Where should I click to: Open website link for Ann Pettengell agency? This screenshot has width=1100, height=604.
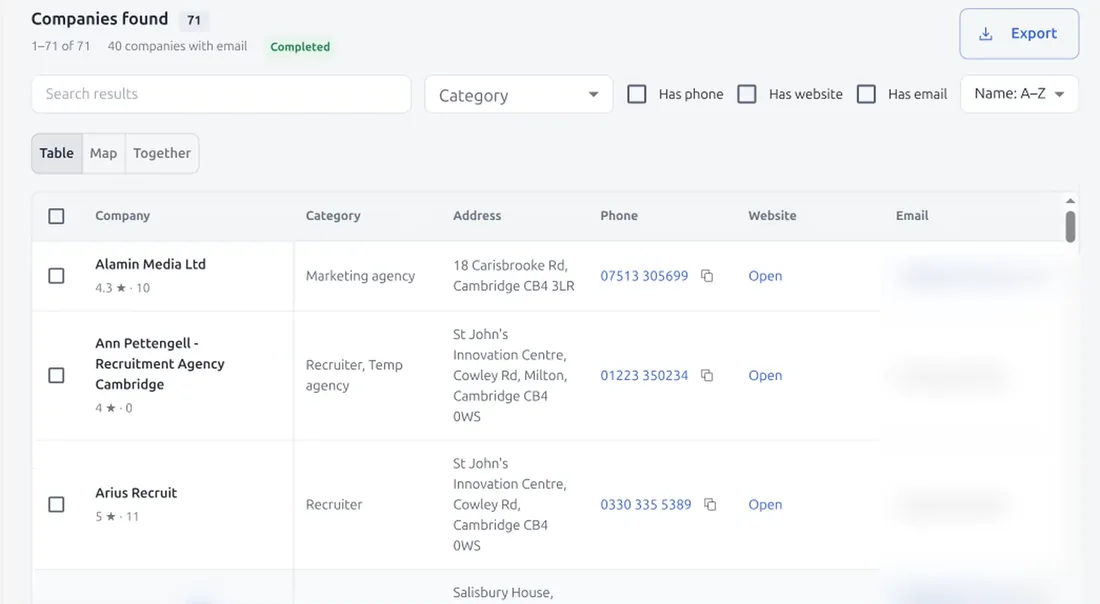(x=765, y=375)
